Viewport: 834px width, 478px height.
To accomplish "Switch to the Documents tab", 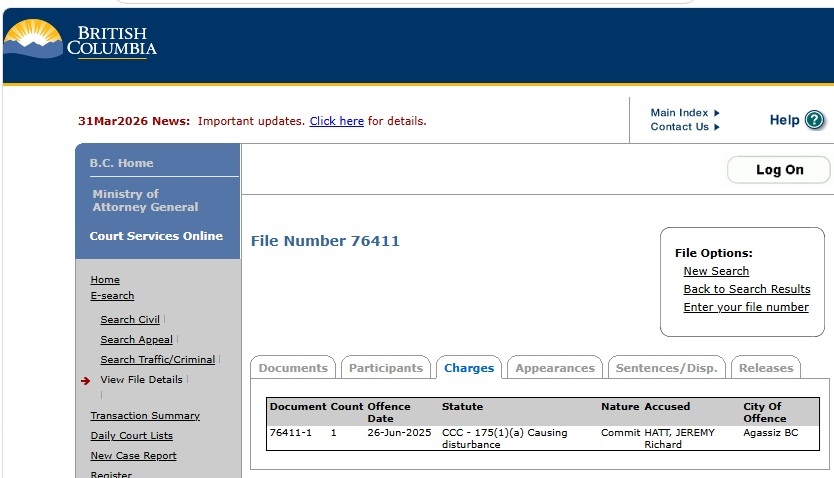I will pos(293,367).
